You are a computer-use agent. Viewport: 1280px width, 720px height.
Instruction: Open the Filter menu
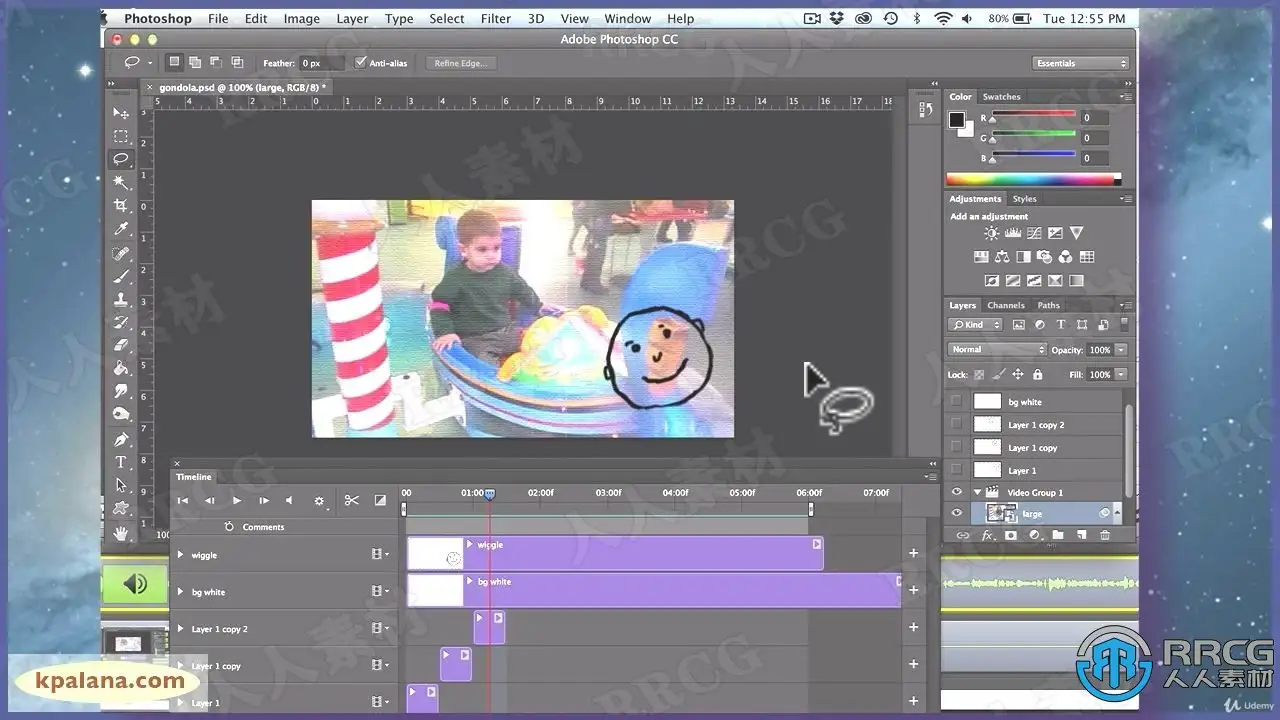click(x=496, y=18)
